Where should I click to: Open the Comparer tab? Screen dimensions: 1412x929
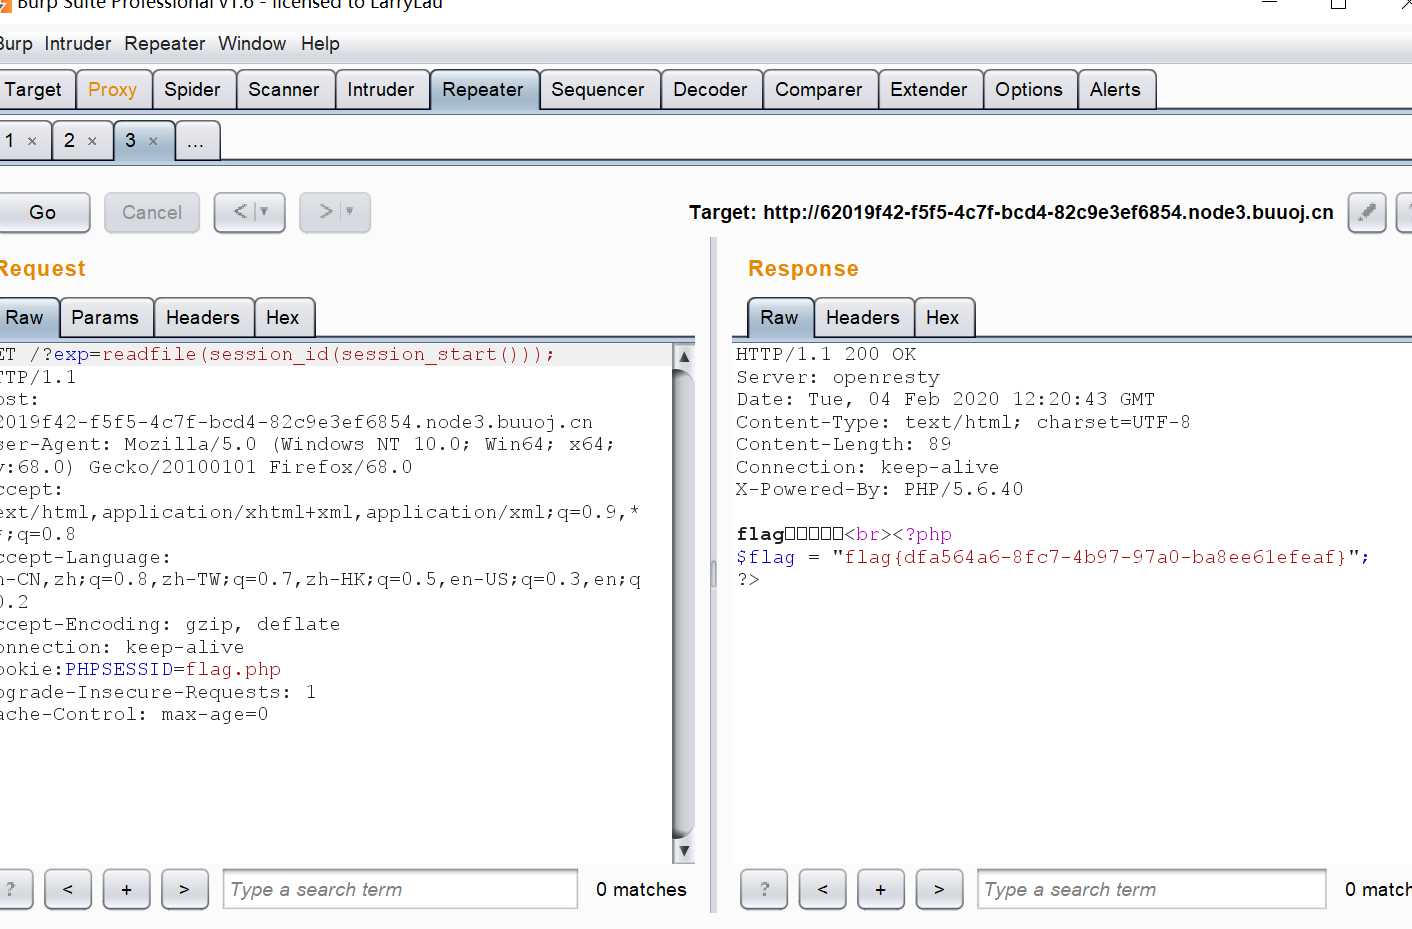[819, 89]
